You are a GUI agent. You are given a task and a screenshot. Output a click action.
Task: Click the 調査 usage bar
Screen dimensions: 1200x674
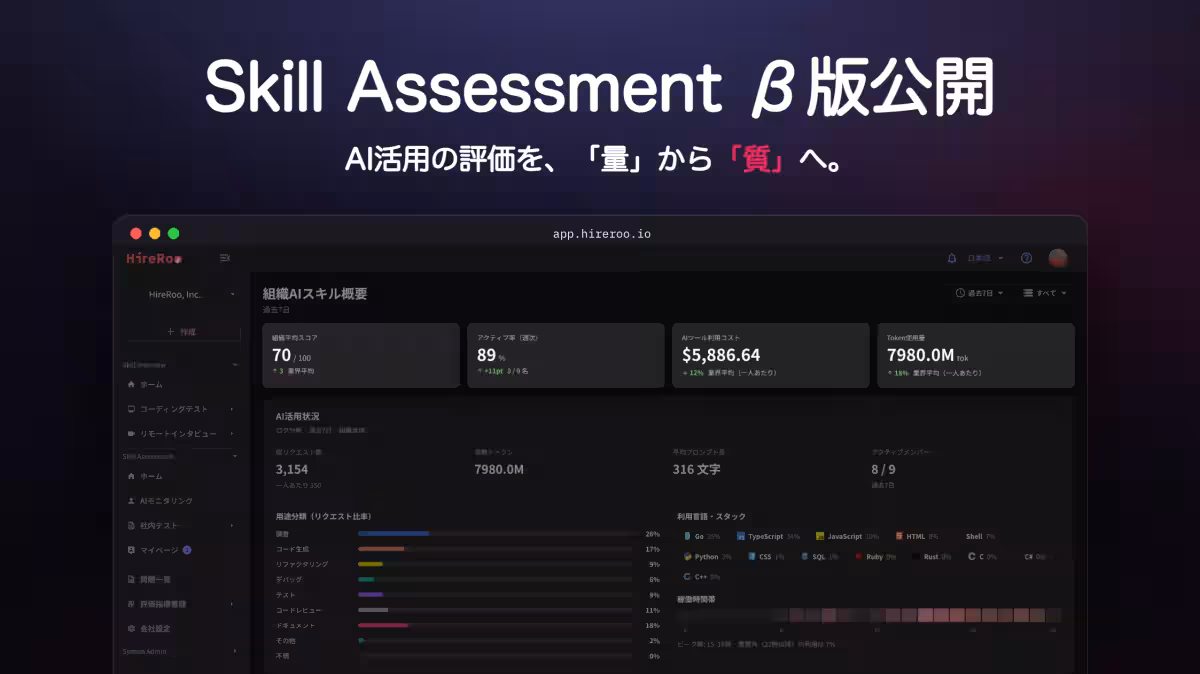(394, 534)
